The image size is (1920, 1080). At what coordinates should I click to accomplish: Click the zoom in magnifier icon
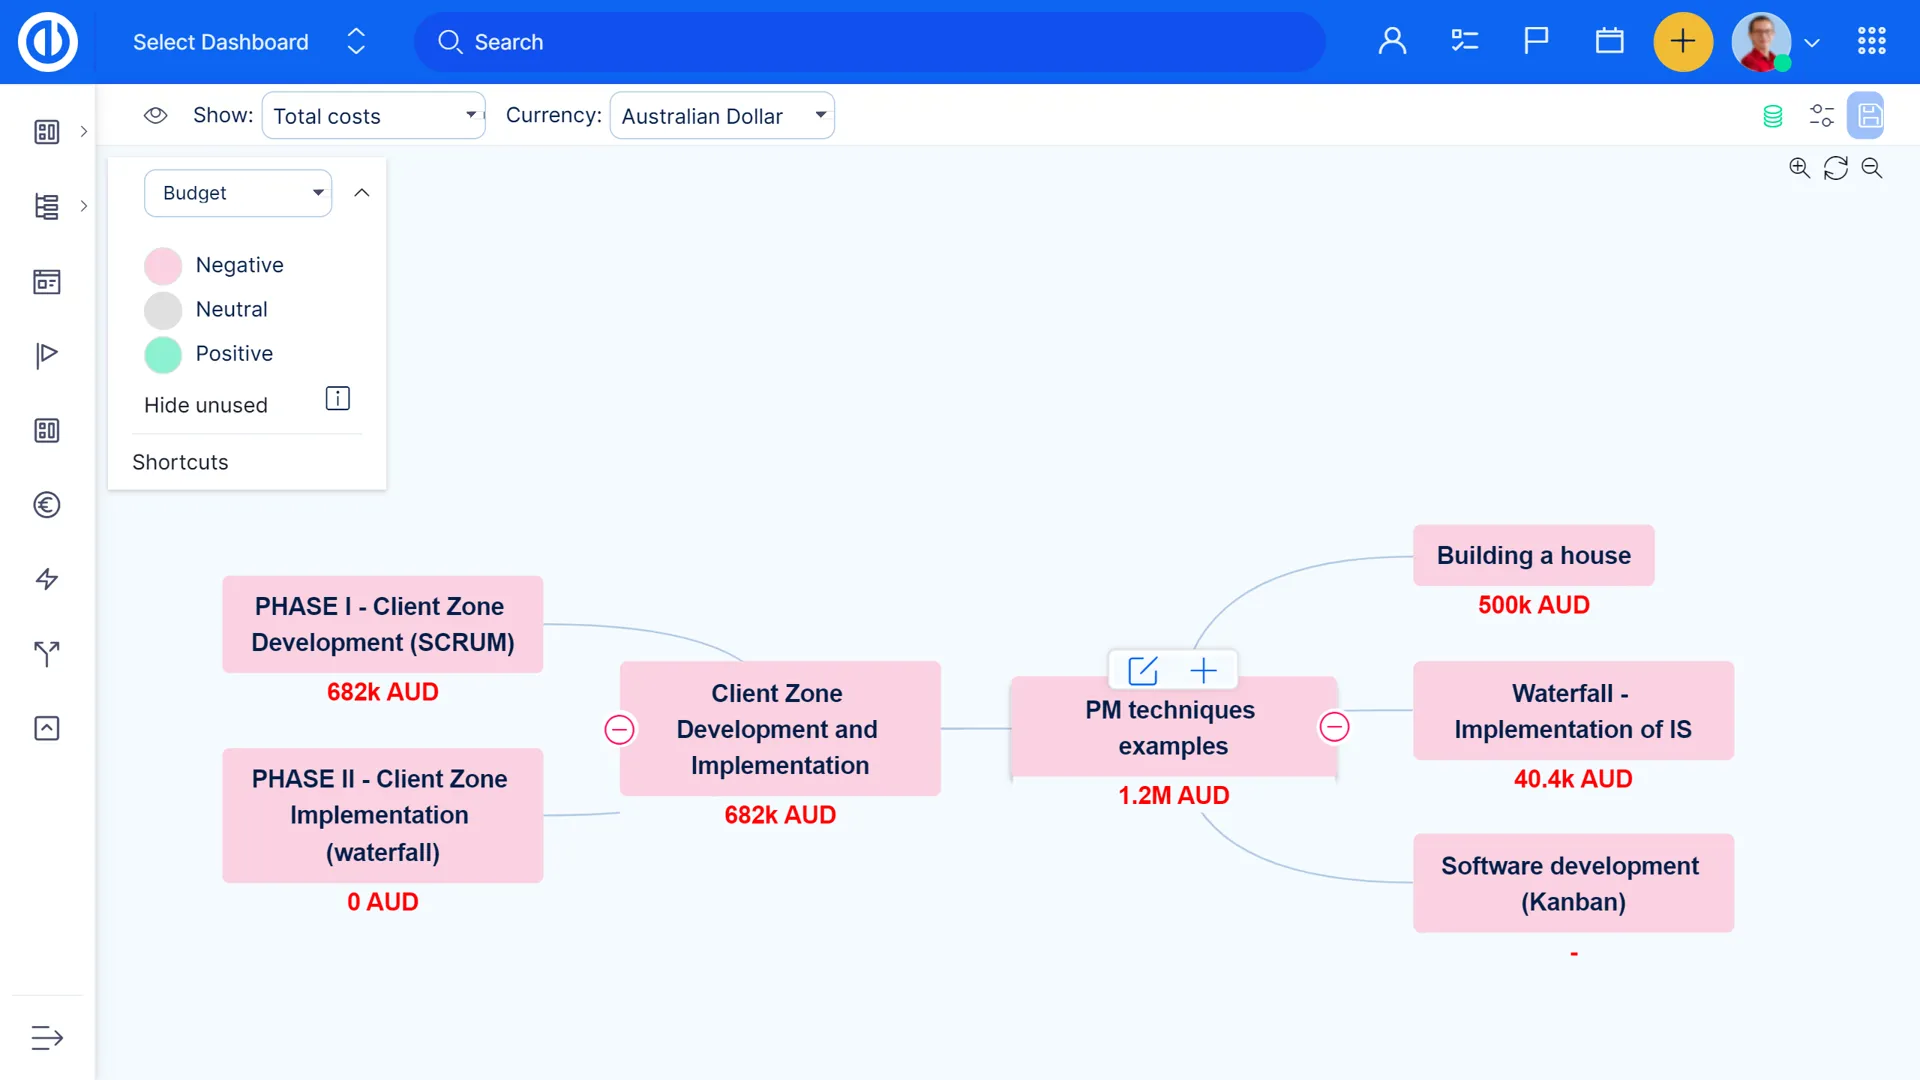point(1799,168)
